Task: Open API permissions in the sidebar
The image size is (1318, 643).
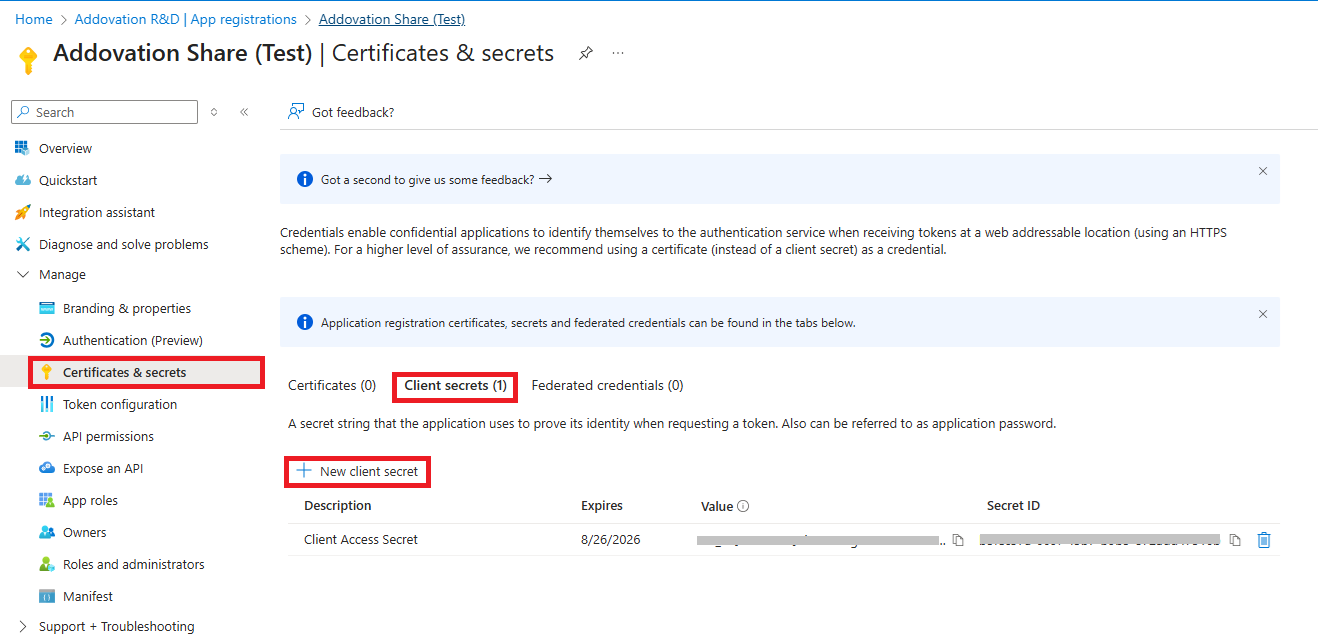Action: tap(108, 437)
